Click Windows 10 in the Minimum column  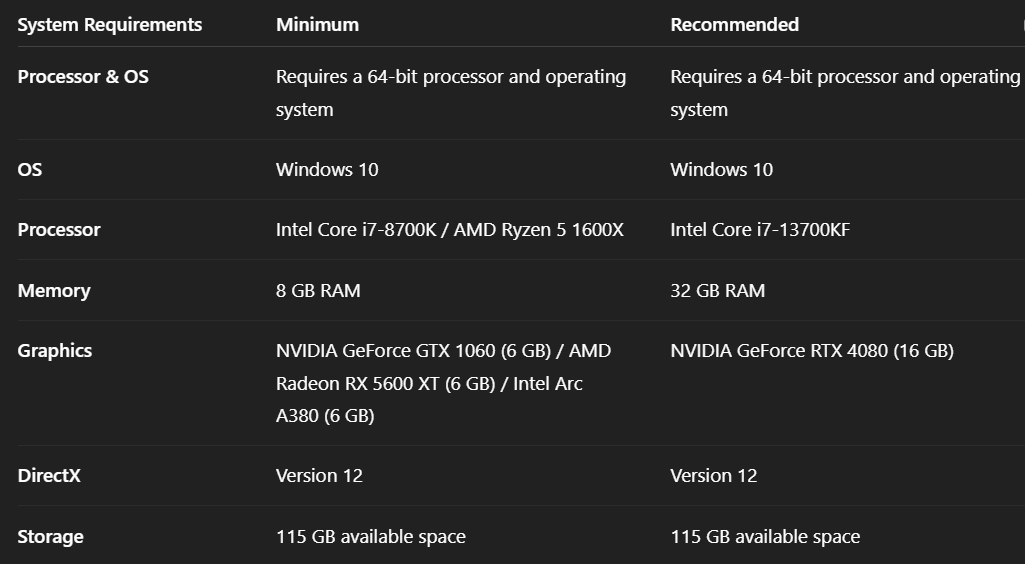tap(327, 170)
